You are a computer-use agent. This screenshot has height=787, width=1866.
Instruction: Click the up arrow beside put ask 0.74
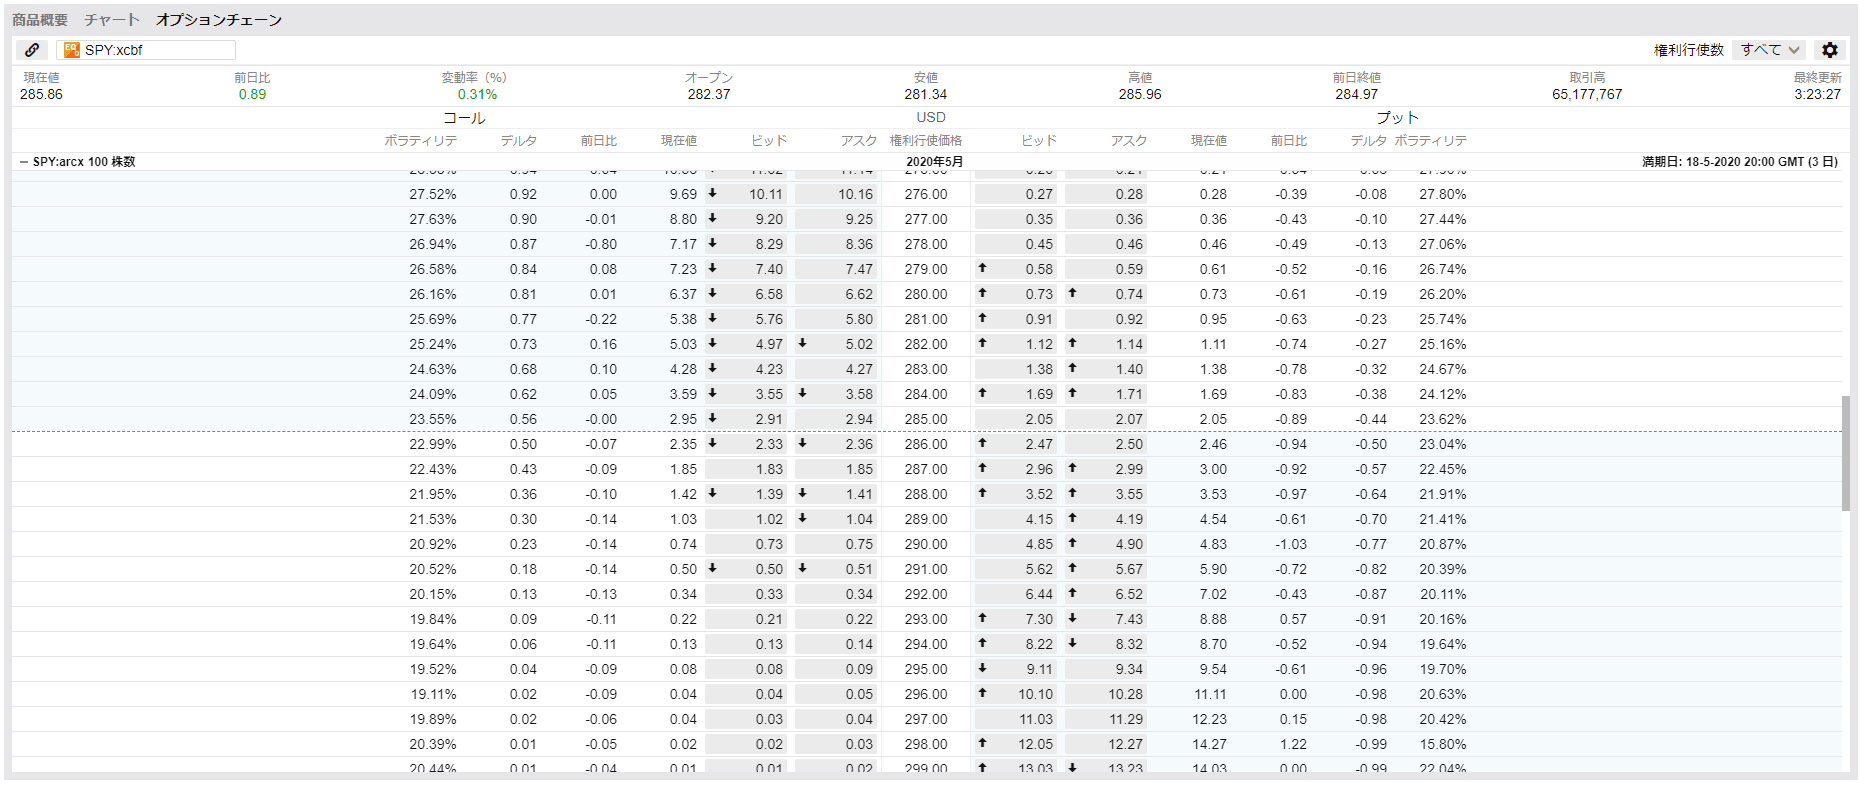pos(1072,293)
